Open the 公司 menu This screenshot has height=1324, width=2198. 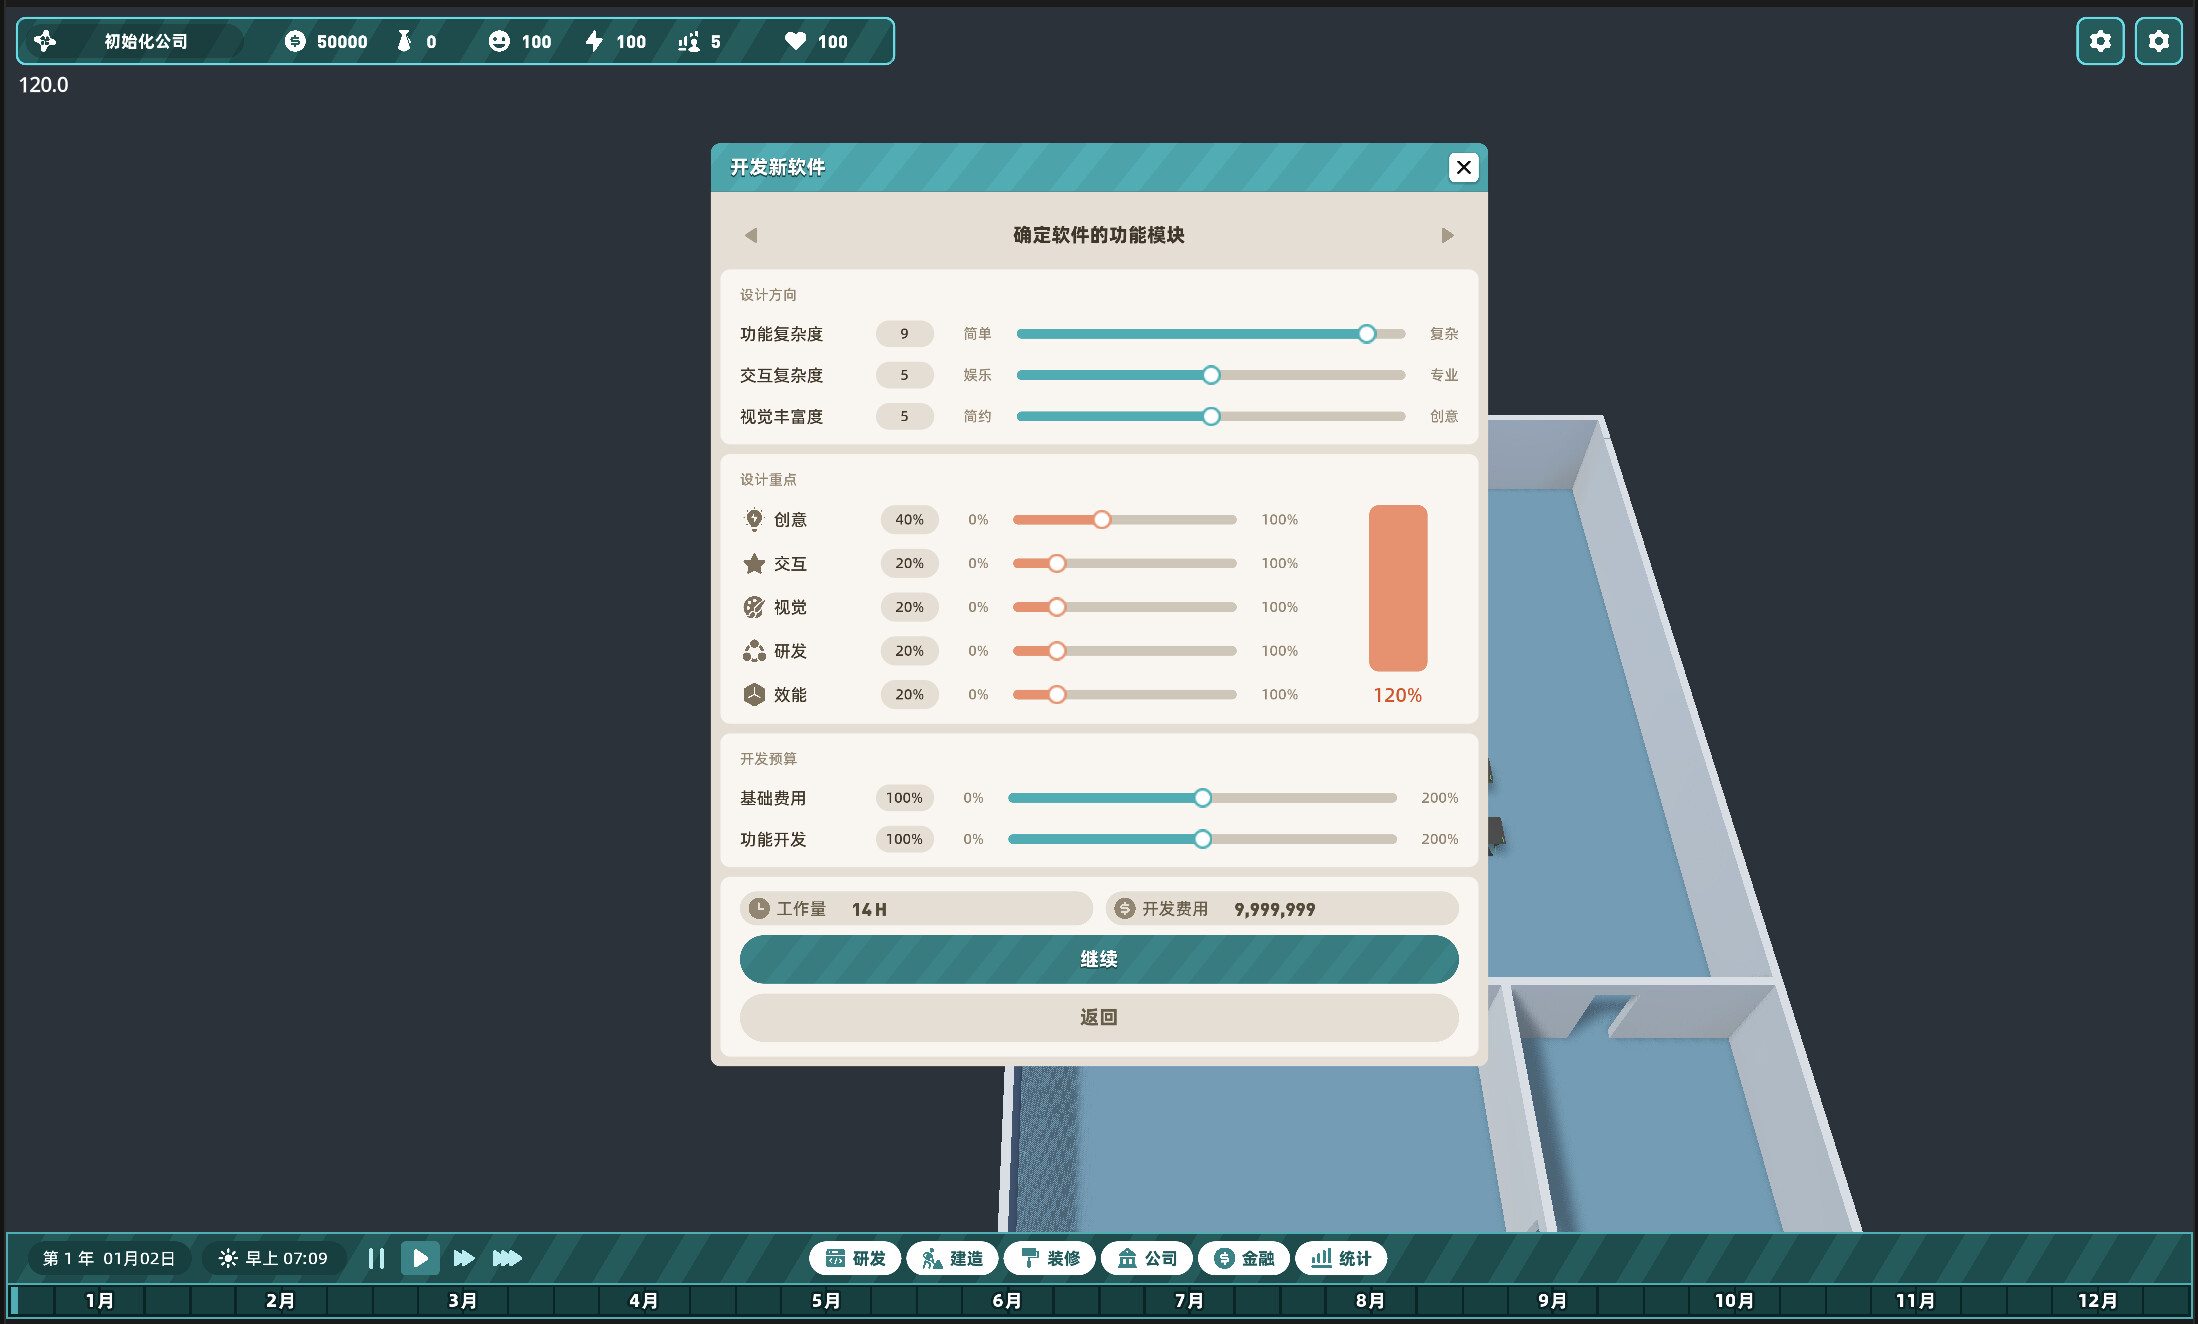click(x=1147, y=1258)
